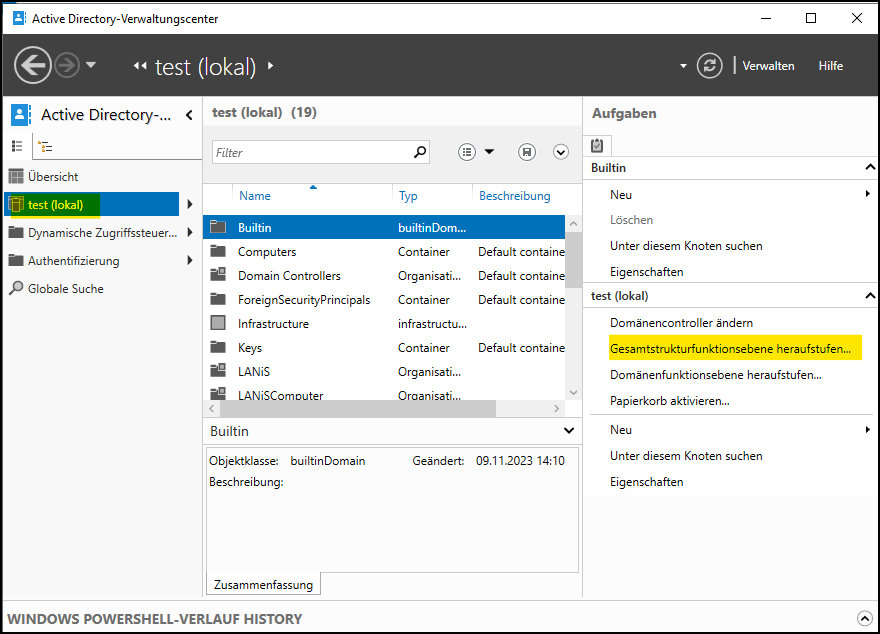Open the dropdown arrow left of refresh
The width and height of the screenshot is (880, 634).
click(x=683, y=66)
